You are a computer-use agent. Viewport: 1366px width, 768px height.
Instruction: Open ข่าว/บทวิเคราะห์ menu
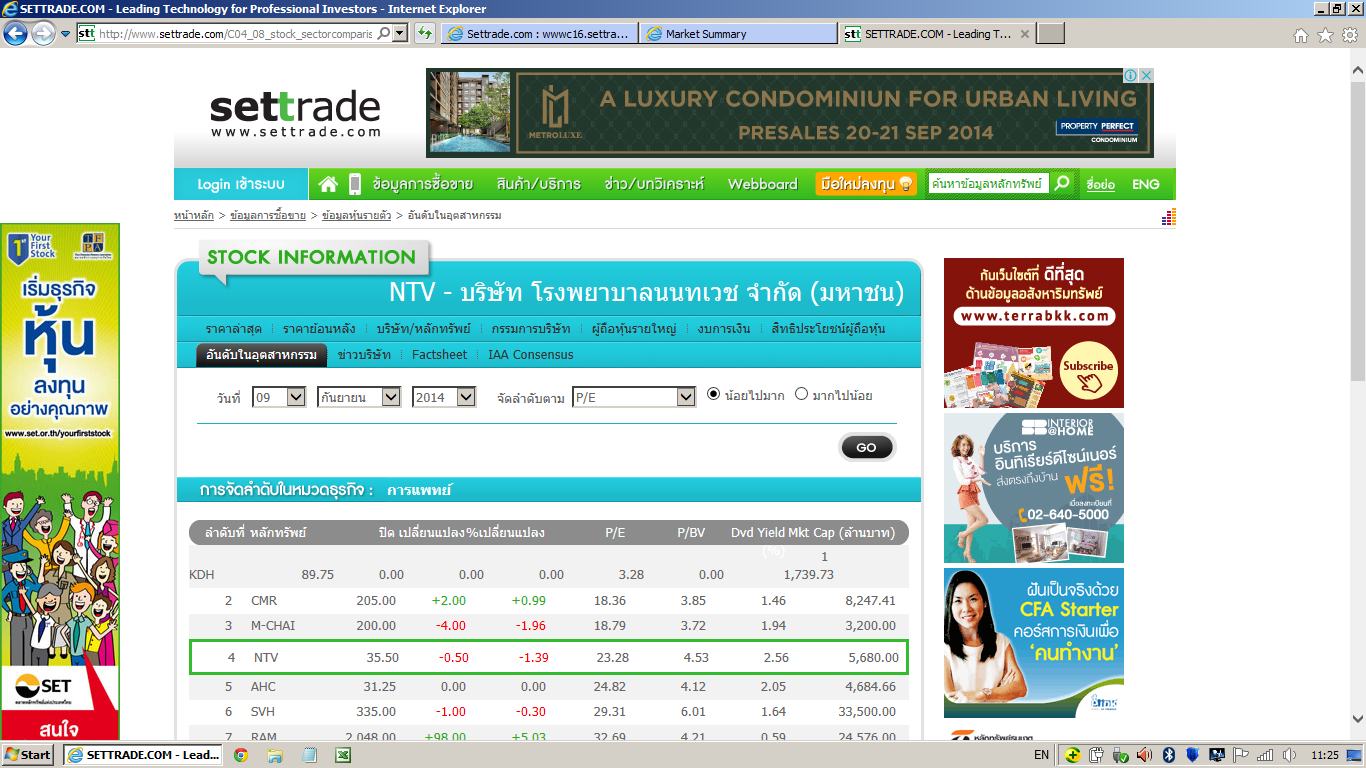tap(654, 184)
